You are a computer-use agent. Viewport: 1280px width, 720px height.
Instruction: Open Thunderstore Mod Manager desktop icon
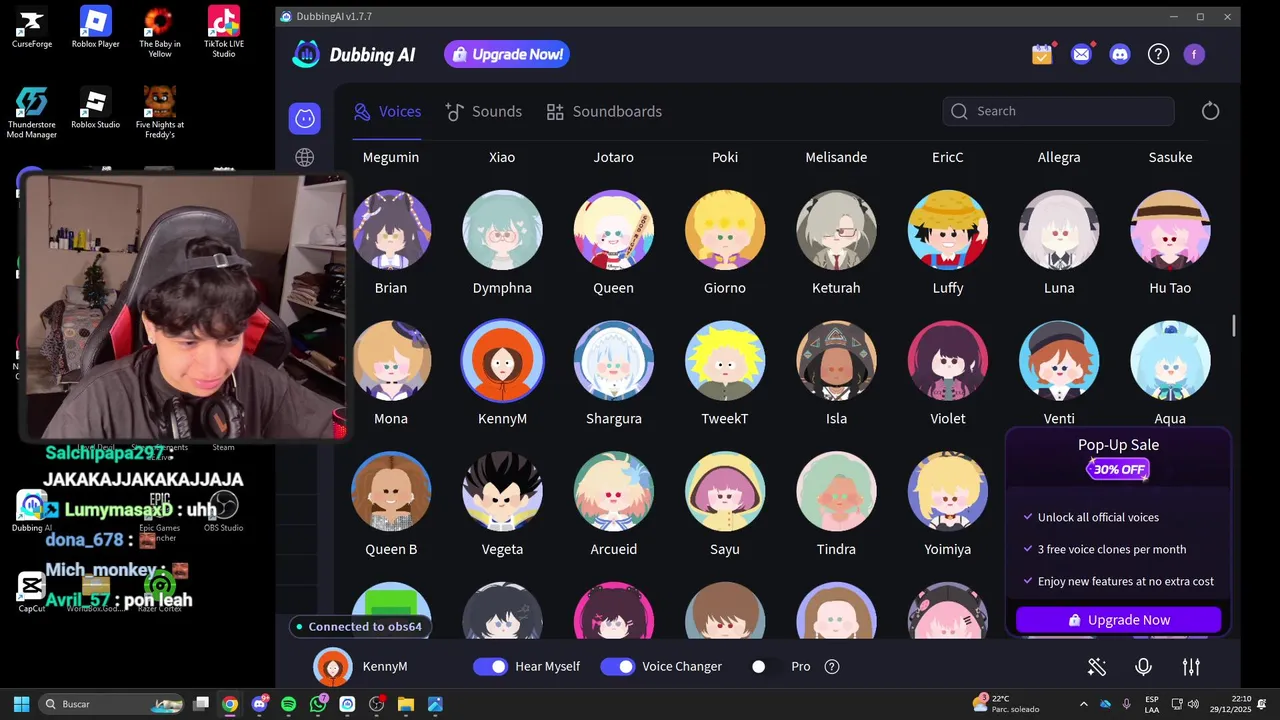point(32,112)
